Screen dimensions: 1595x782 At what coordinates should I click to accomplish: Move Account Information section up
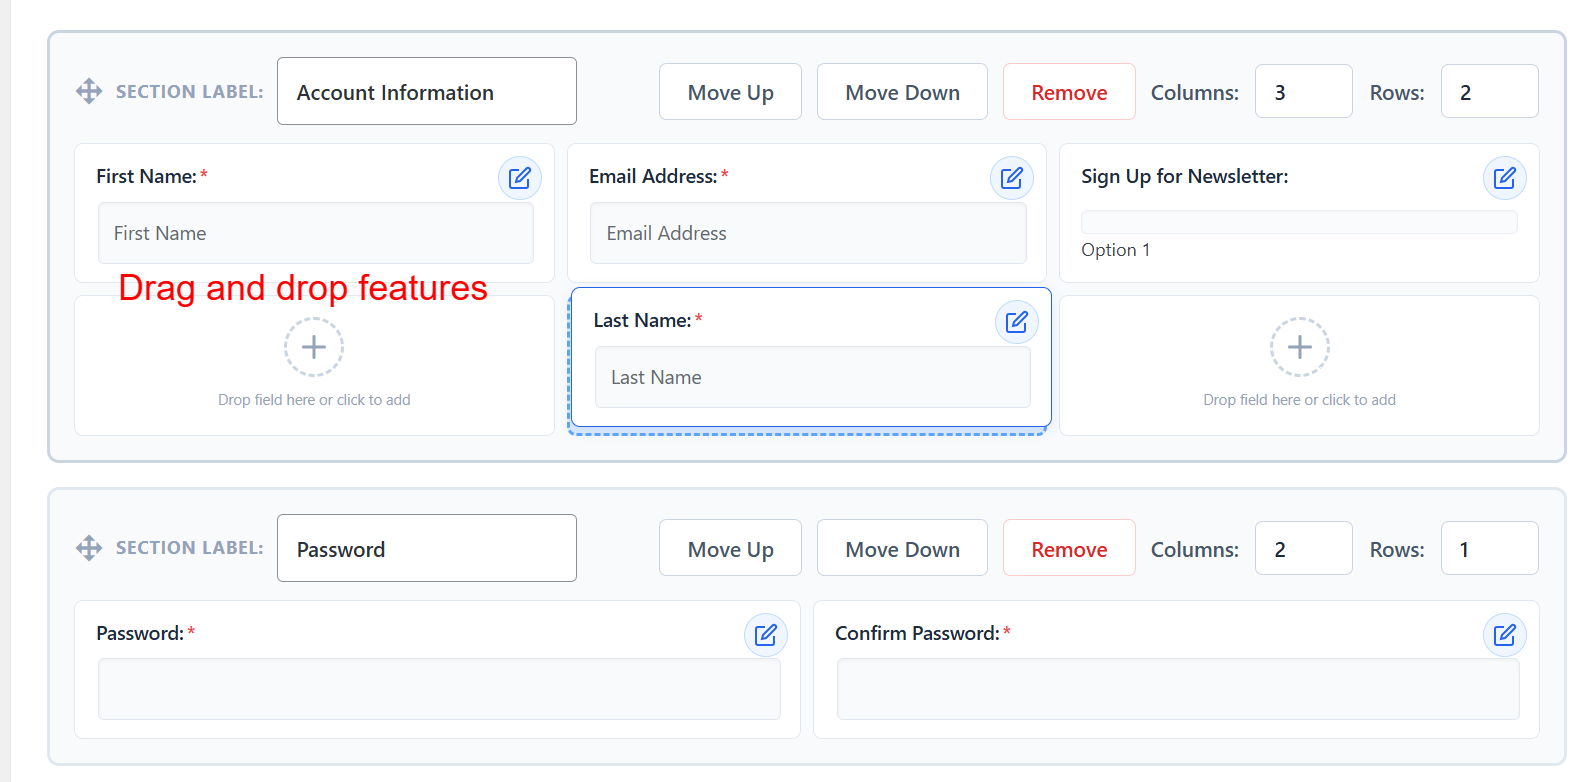coord(730,92)
